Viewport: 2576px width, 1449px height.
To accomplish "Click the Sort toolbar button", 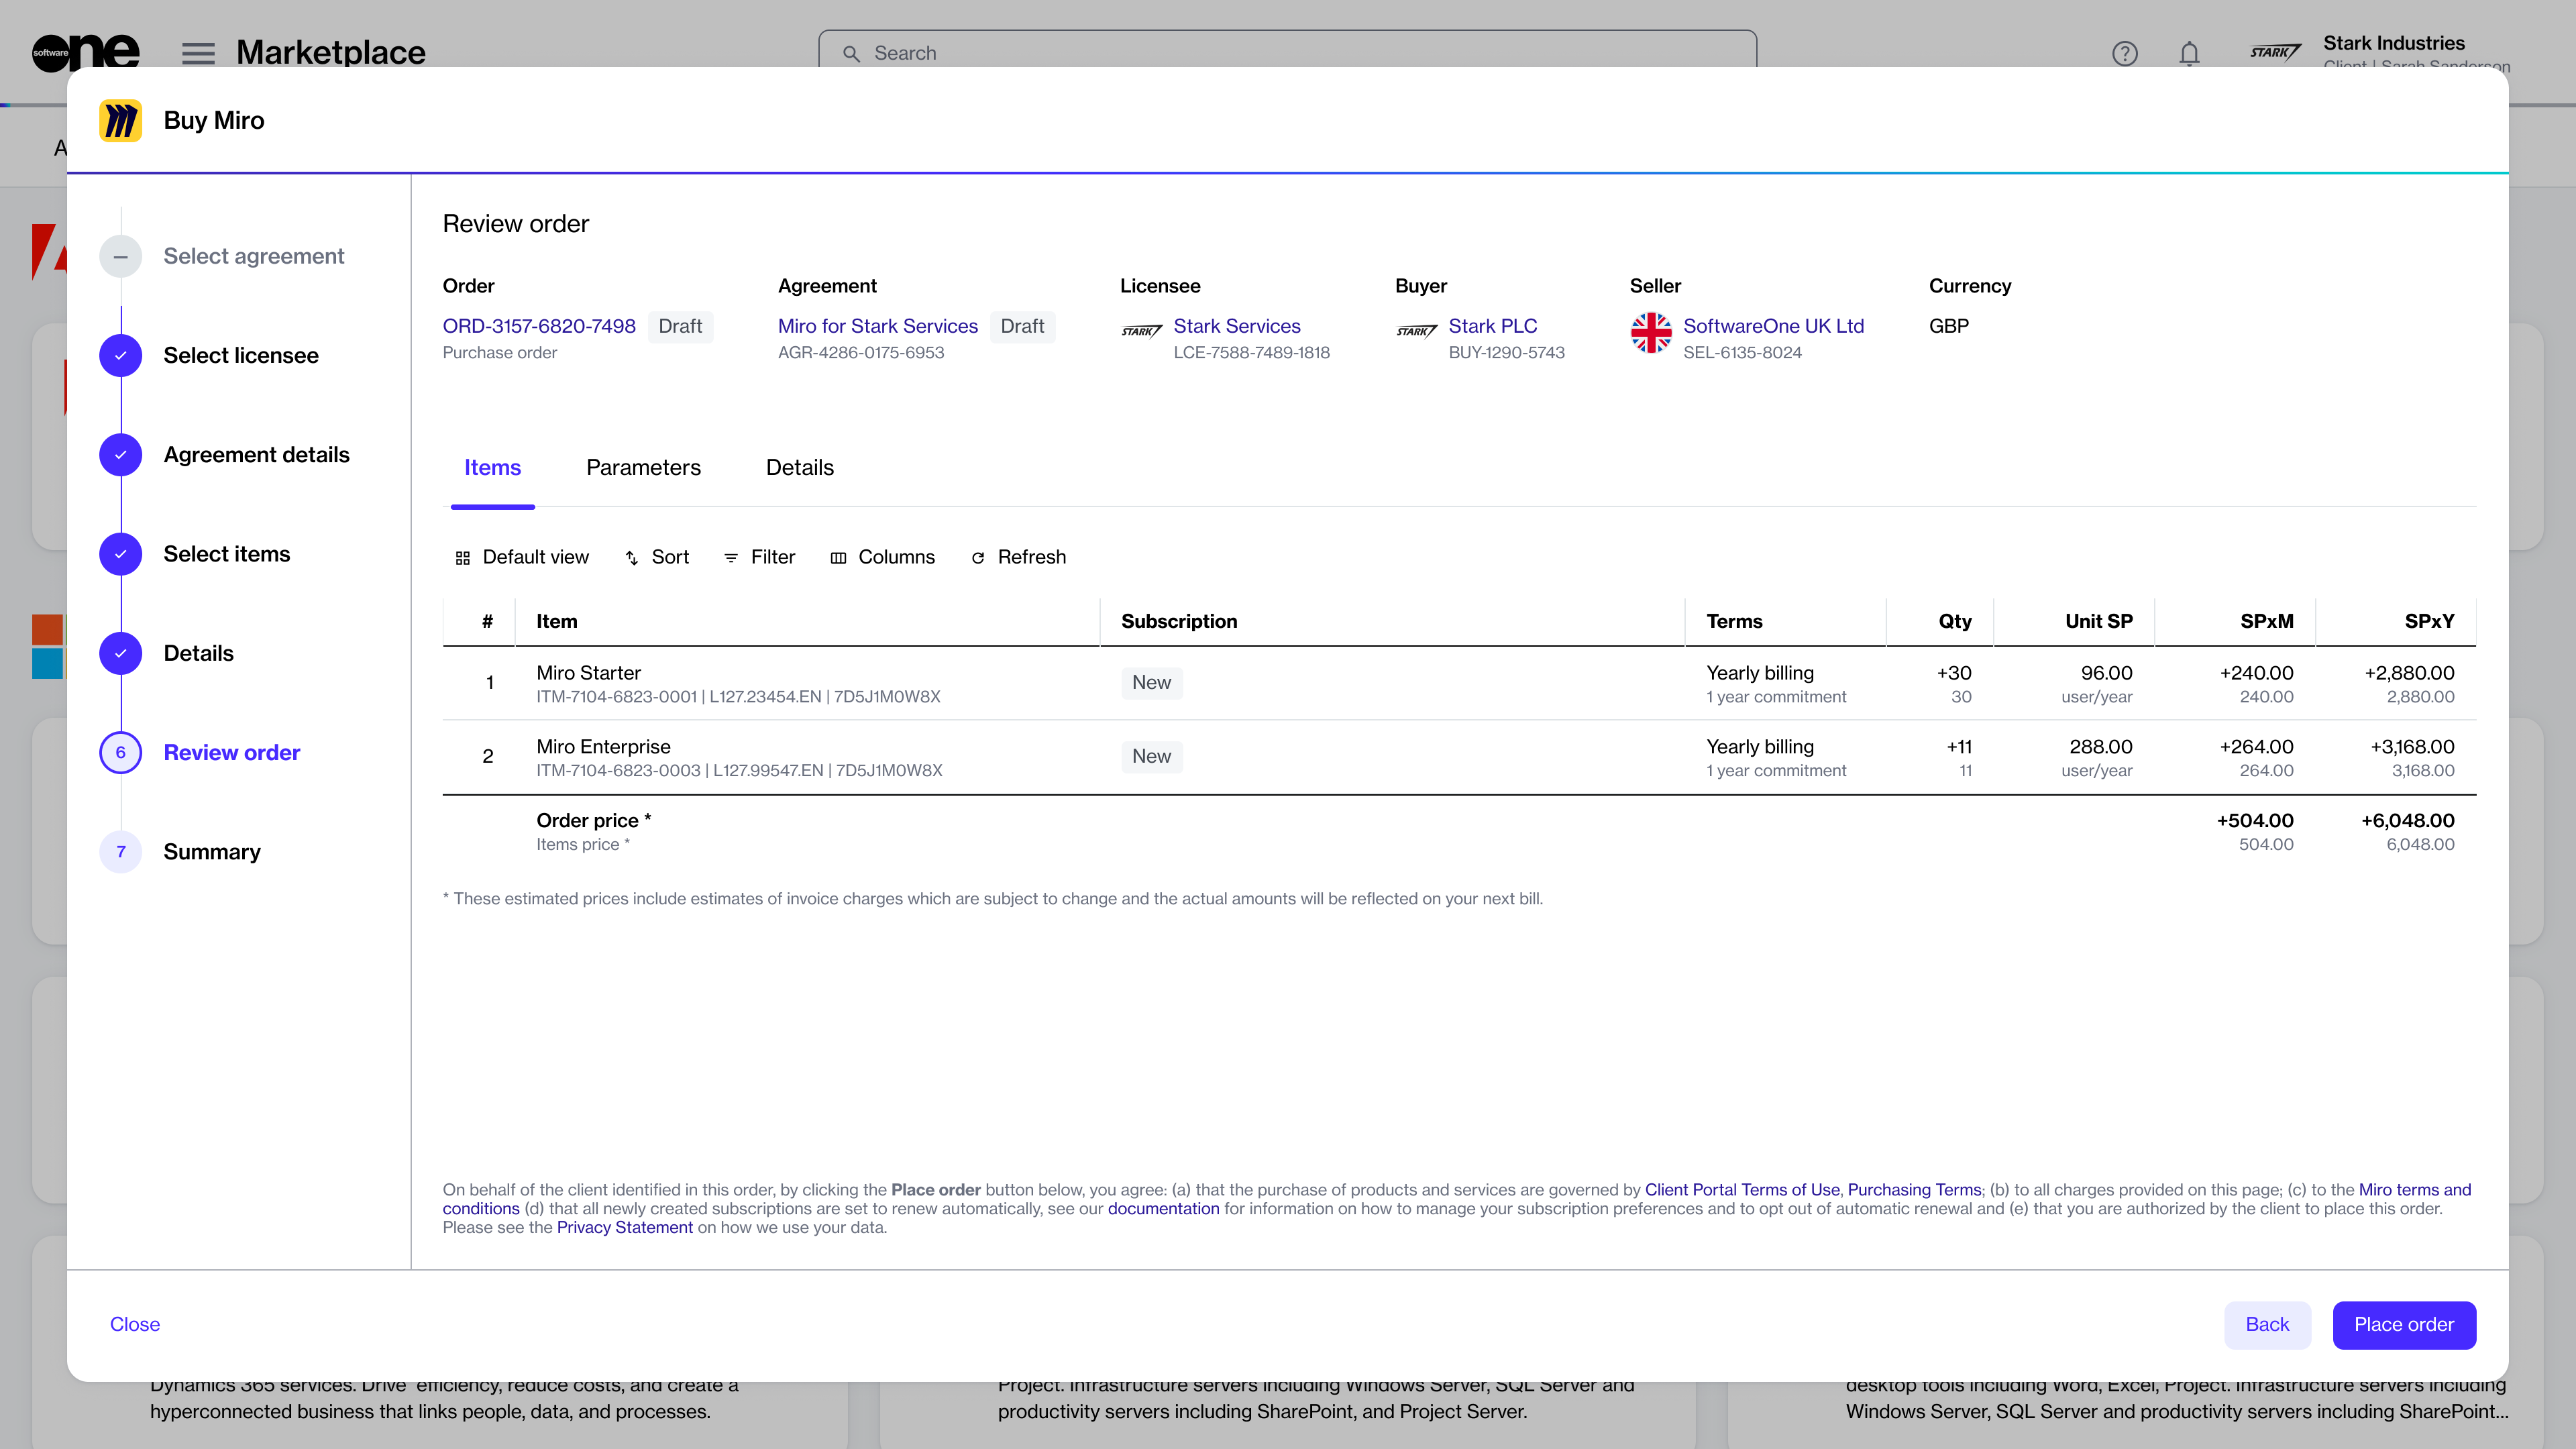I will [x=656, y=557].
